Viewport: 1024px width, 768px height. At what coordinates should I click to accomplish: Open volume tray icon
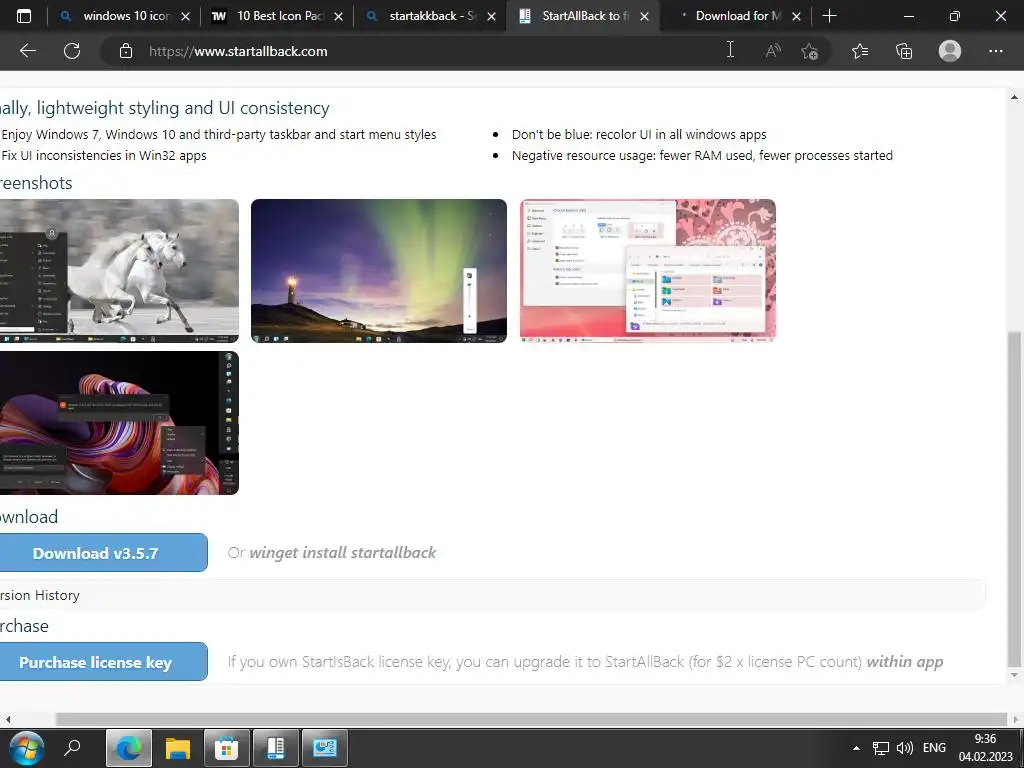tap(904, 748)
